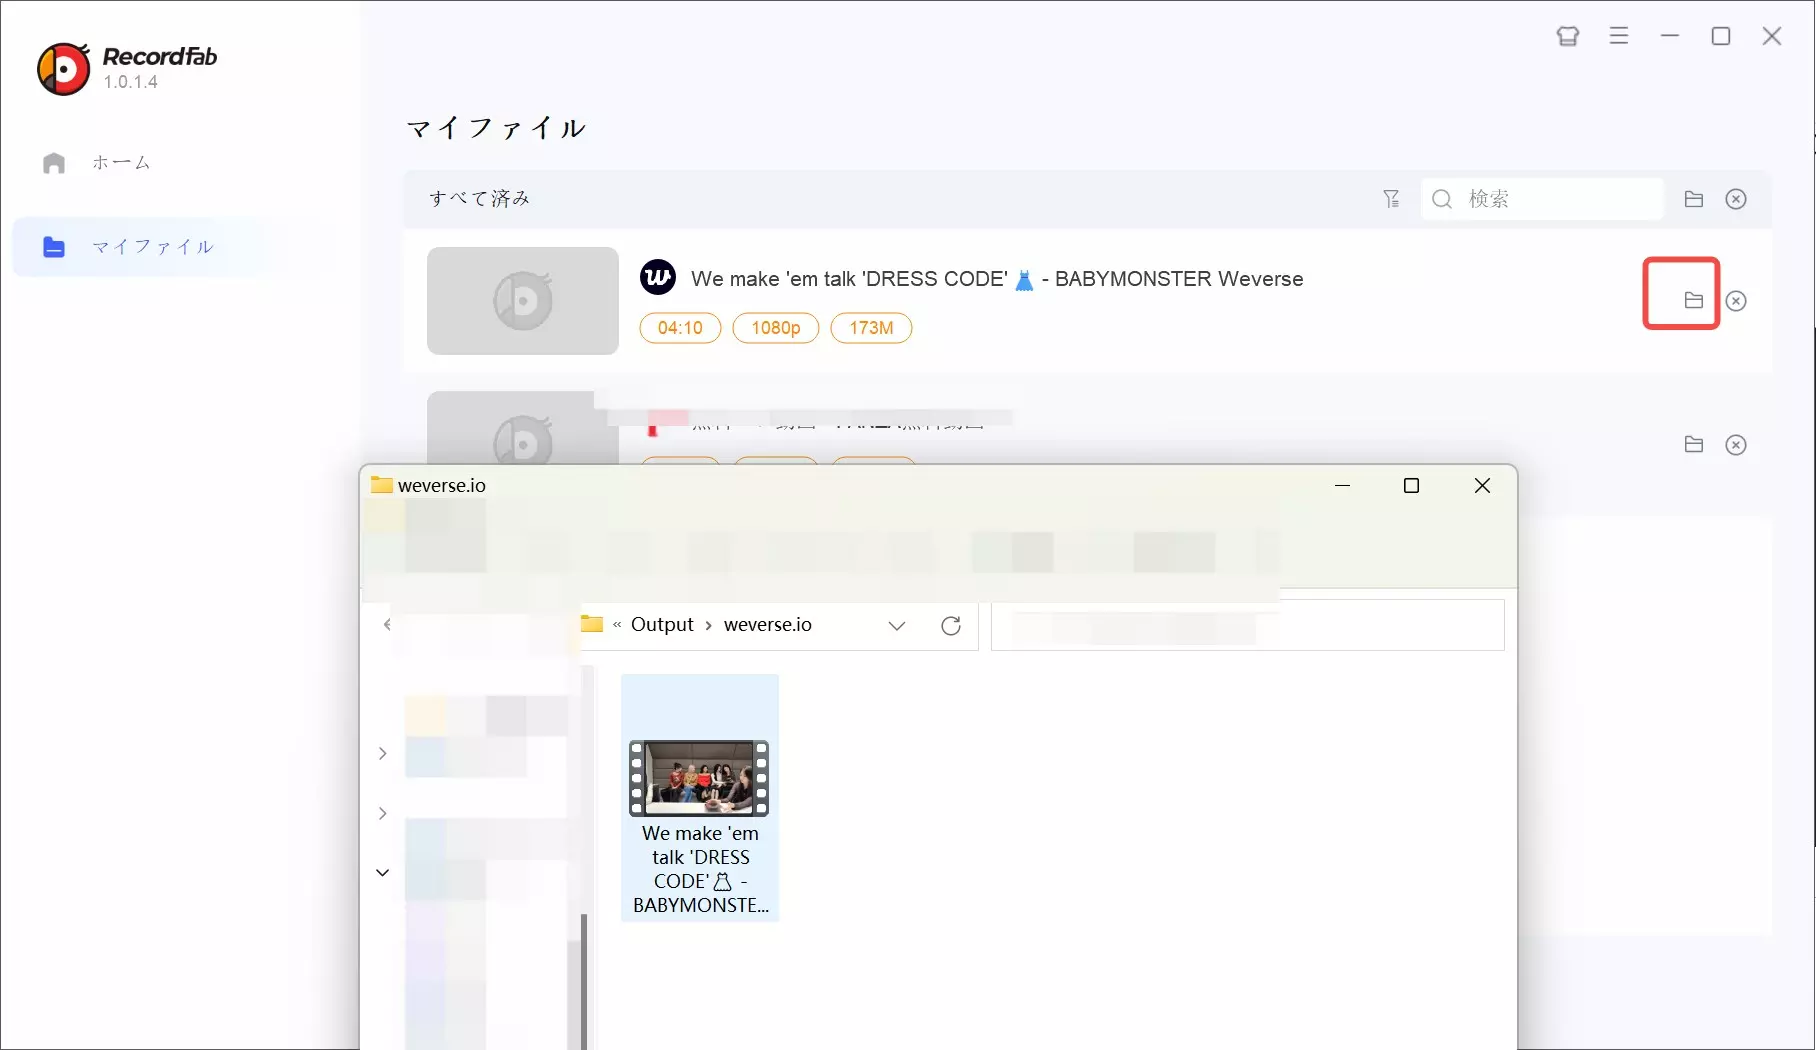Click the DRESS CODE video thumbnail placeholder
1816x1050 pixels.
523,301
